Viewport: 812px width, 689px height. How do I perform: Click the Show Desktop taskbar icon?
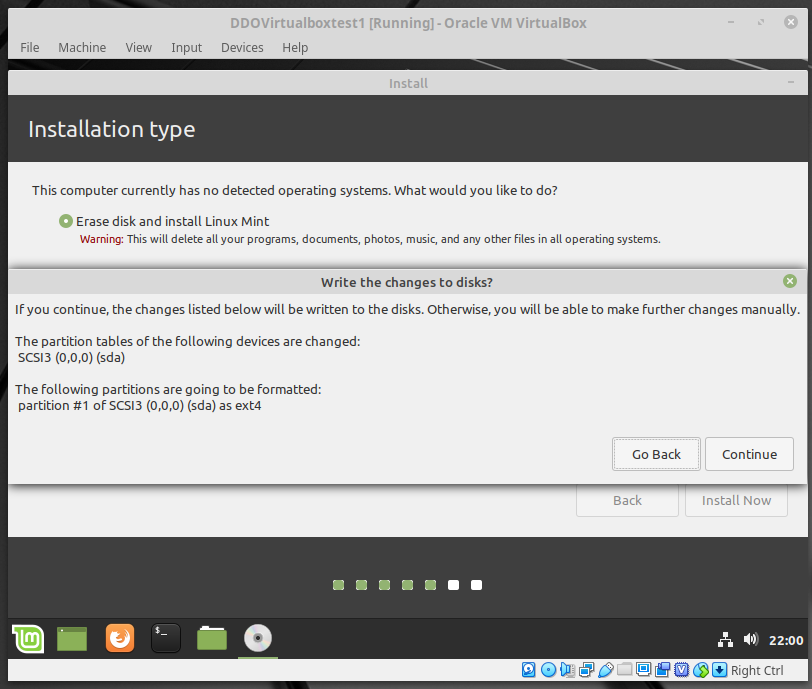72,638
